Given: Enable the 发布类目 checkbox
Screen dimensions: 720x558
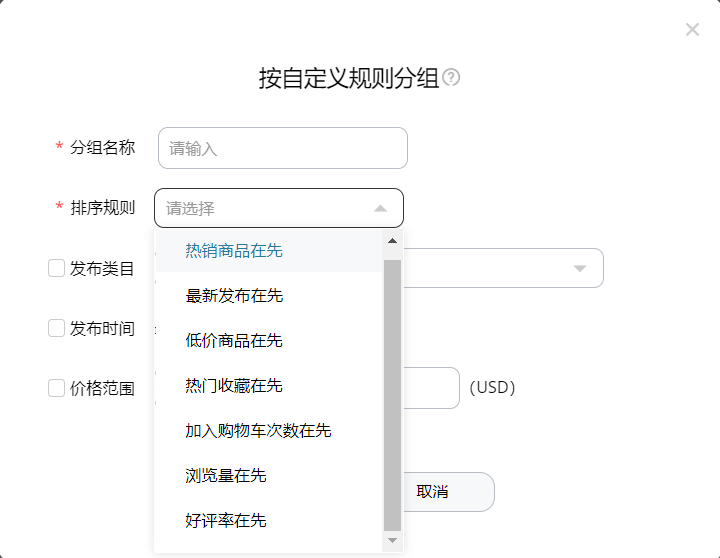Looking at the screenshot, I should pyautogui.click(x=56, y=268).
